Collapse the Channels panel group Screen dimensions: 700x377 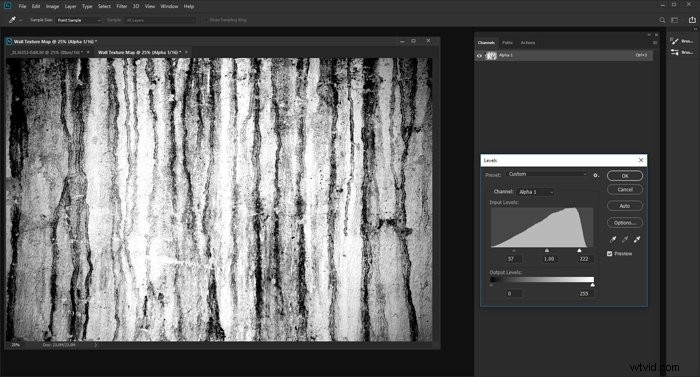649,35
